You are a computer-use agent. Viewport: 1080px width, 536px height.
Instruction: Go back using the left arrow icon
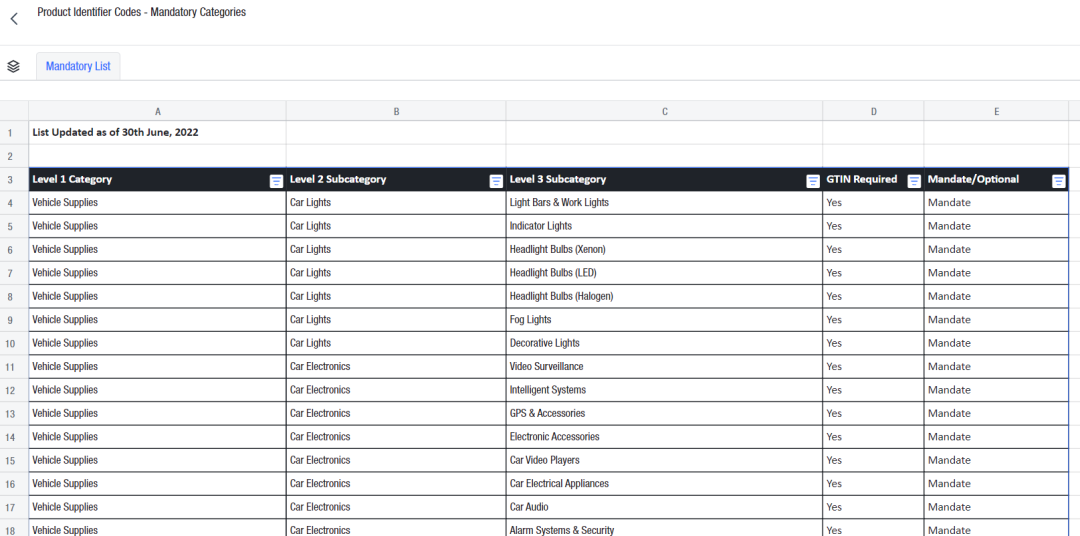pyautogui.click(x=14, y=19)
